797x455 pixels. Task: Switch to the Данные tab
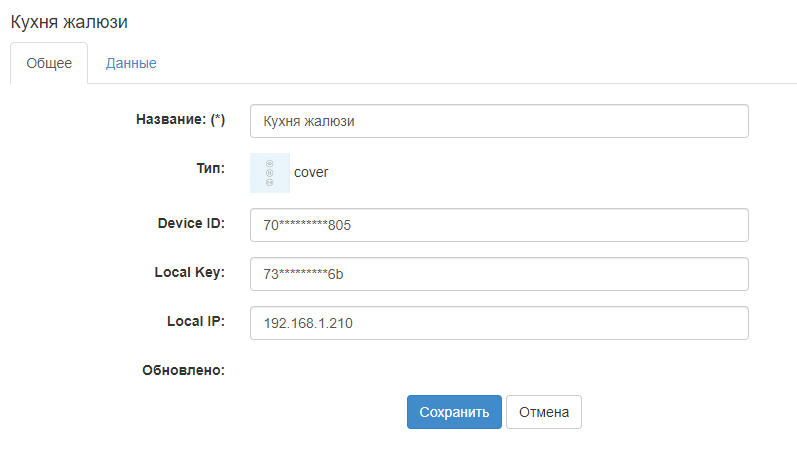[131, 63]
